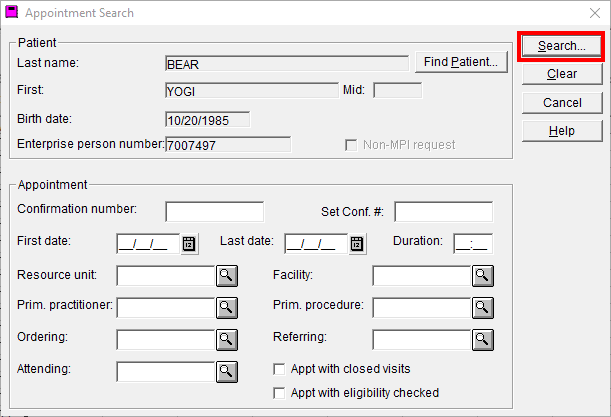Viewport: 611px width, 417px height.
Task: Check Appt with eligibility checked box
Action: [279, 393]
